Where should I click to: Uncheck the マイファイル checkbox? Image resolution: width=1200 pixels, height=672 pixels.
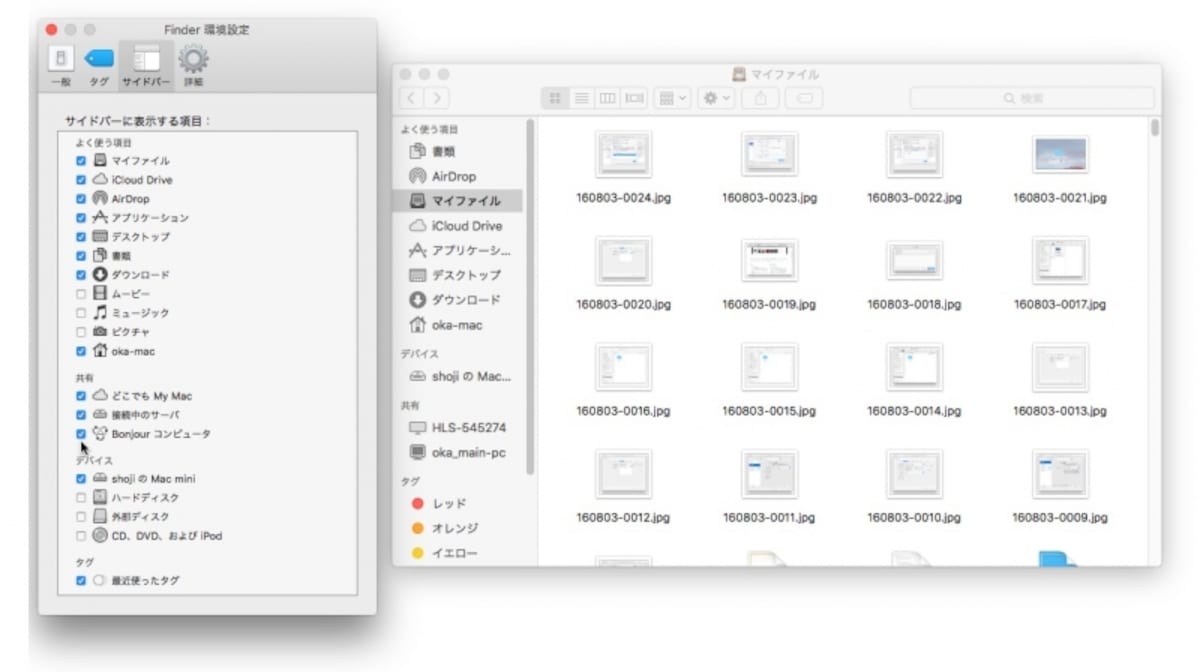click(81, 160)
